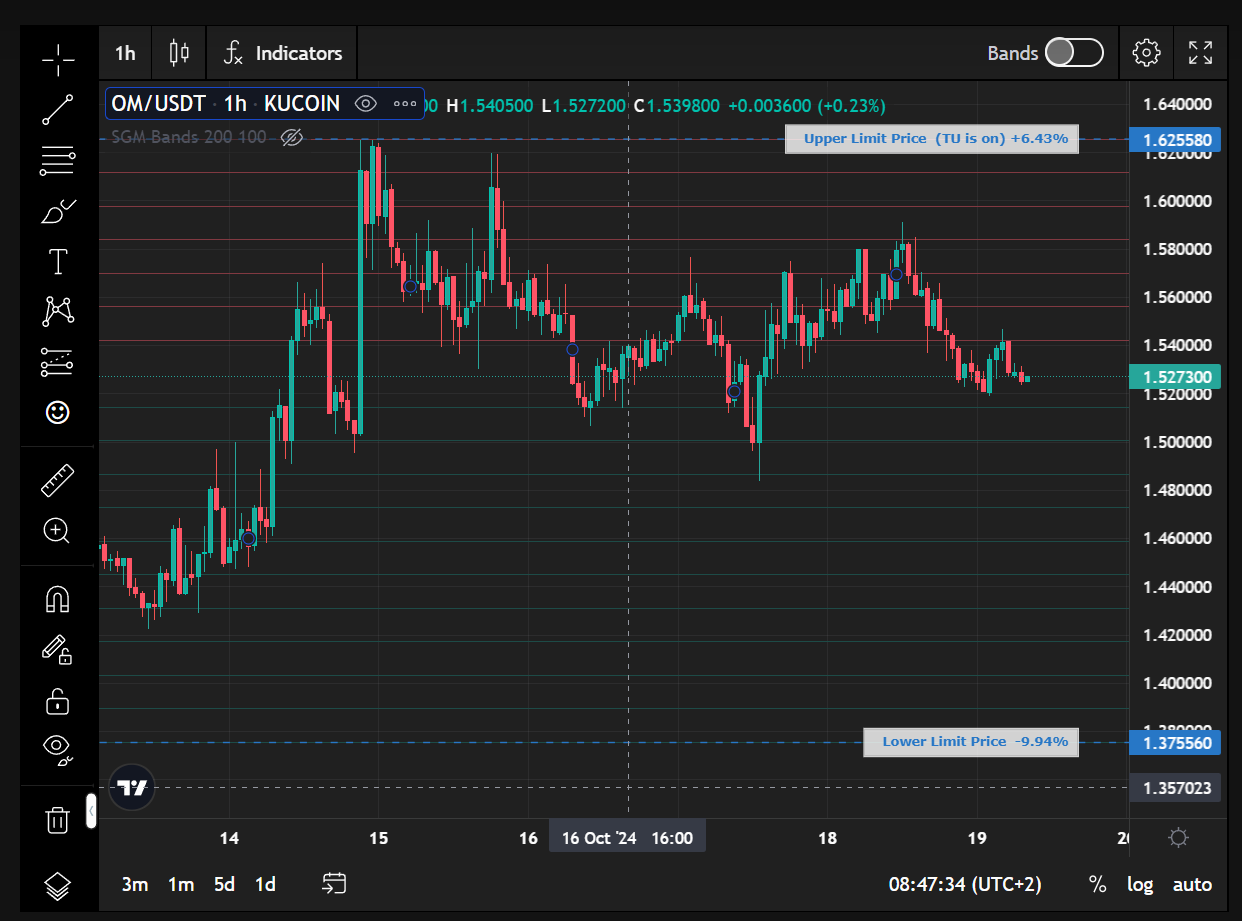
Task: Open the object tree layers icon
Action: 58,885
